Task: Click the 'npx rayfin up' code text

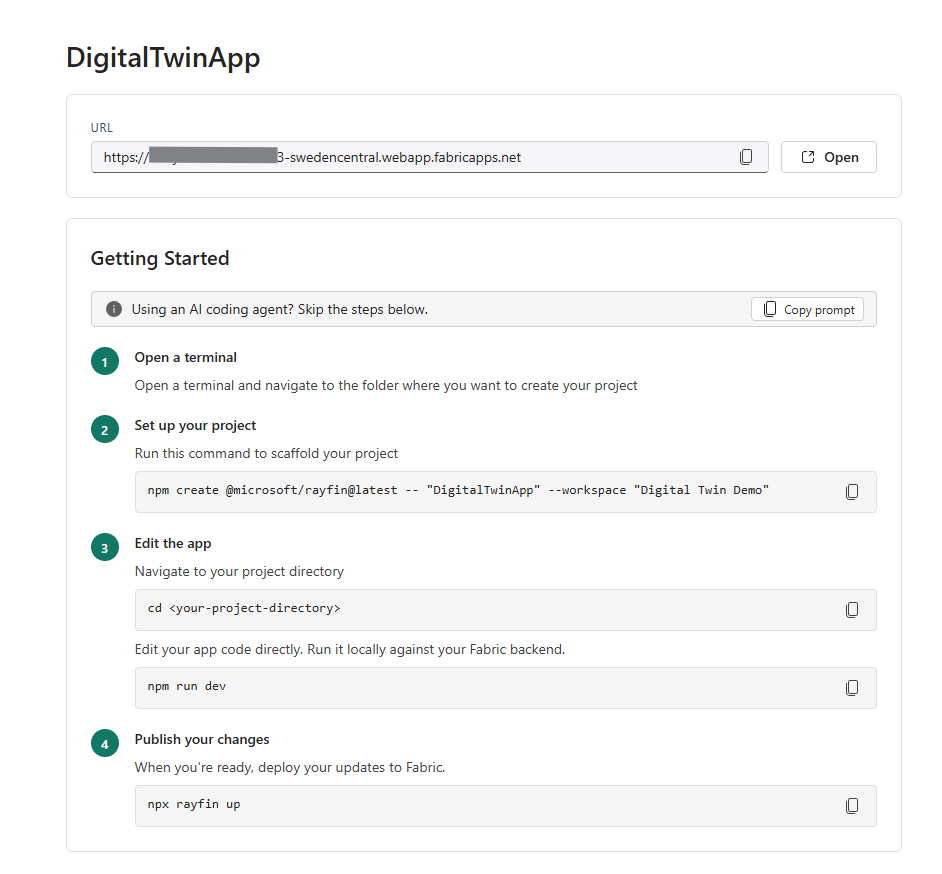Action: (194, 804)
